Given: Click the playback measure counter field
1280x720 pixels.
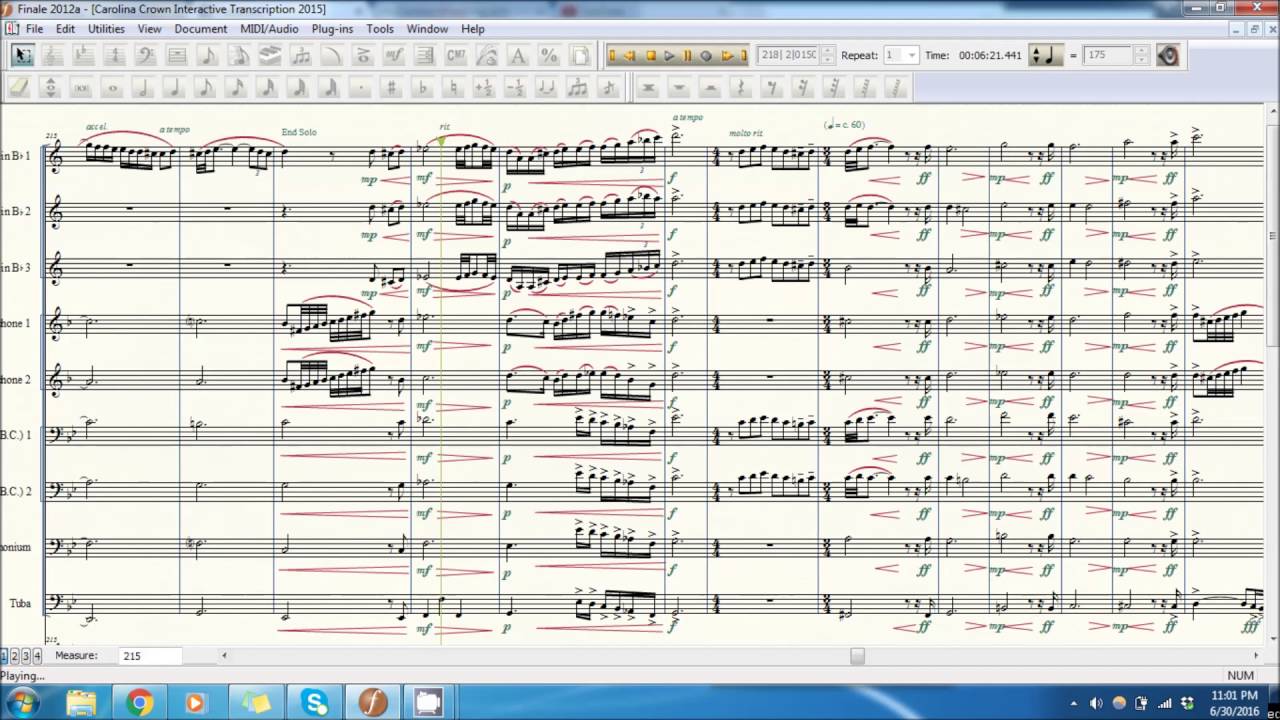Looking at the screenshot, I should [x=788, y=56].
